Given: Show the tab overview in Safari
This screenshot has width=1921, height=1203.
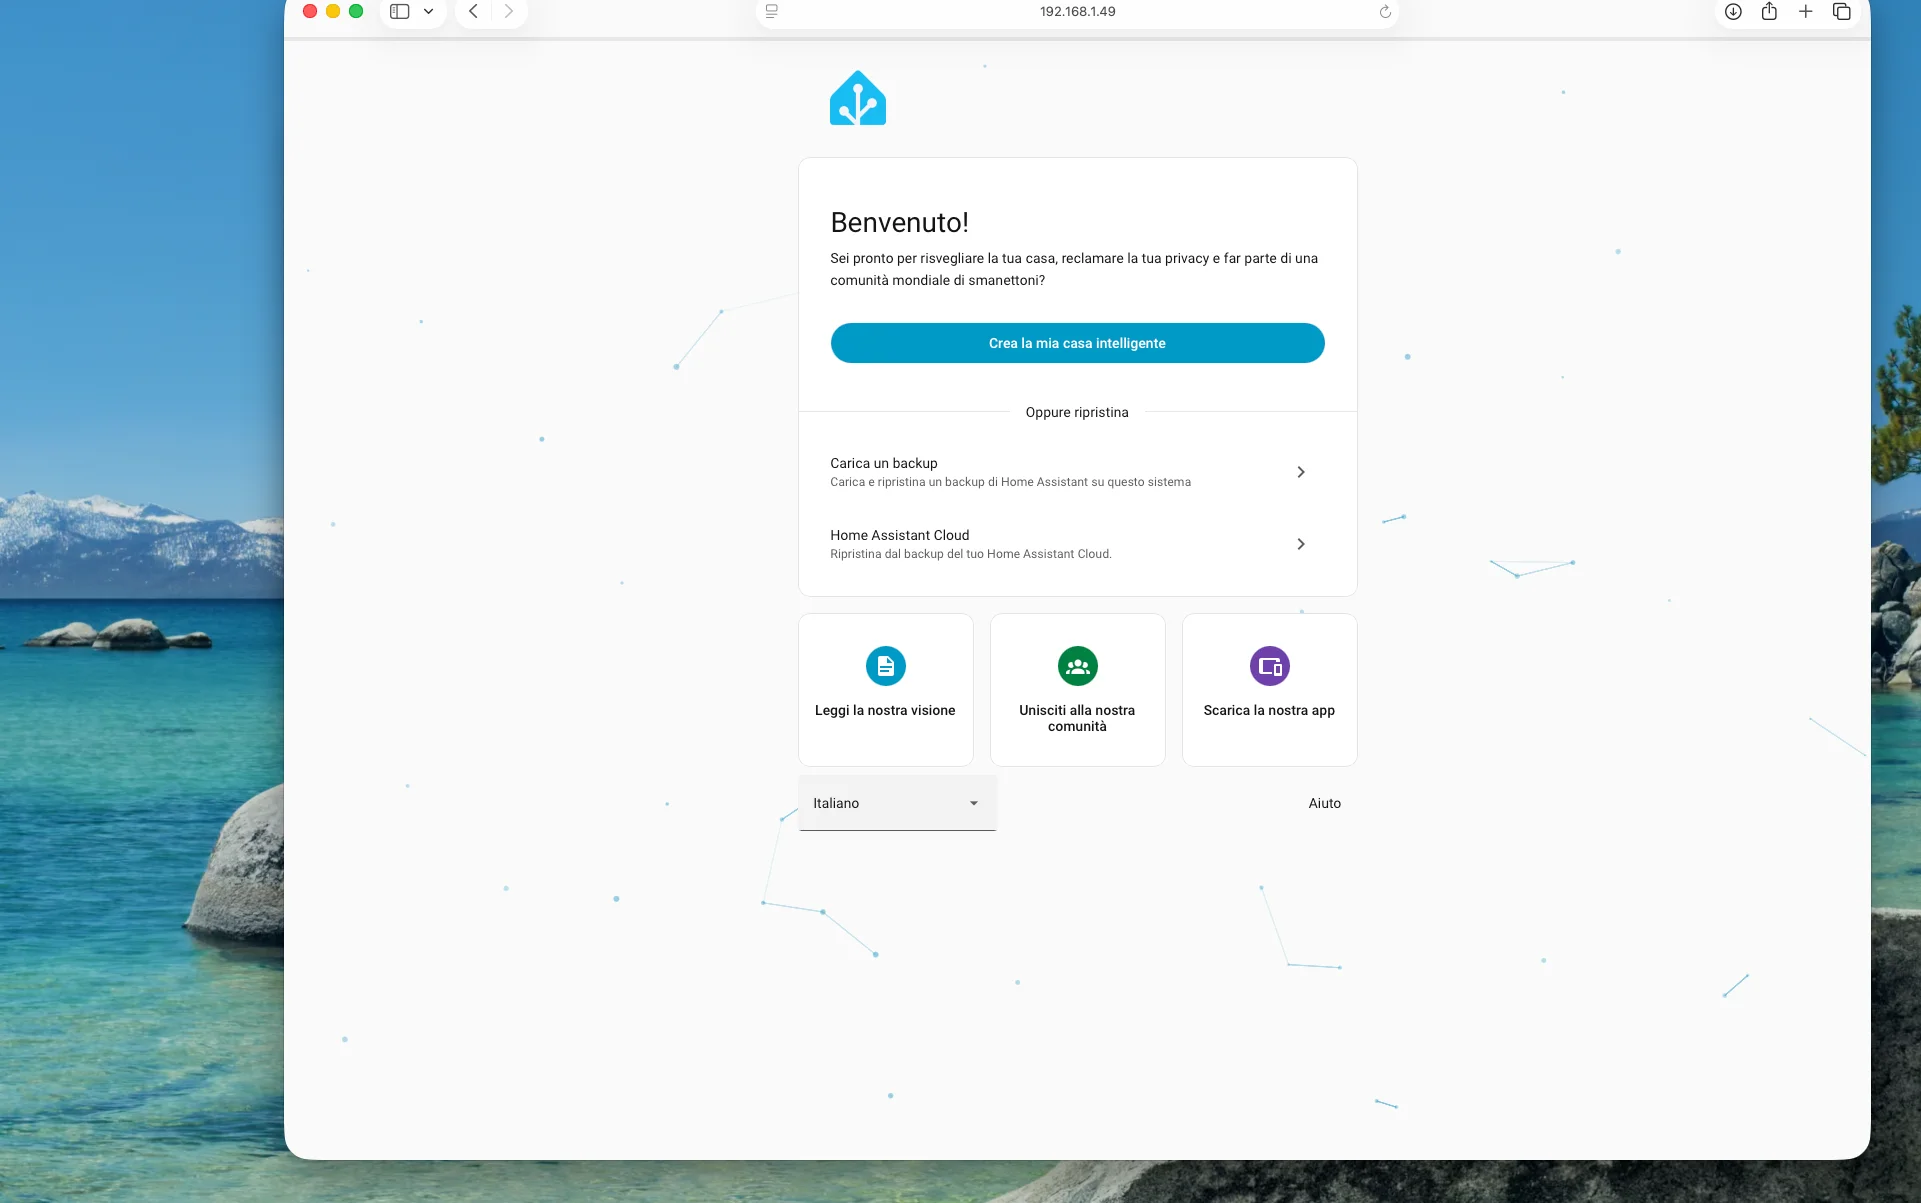Looking at the screenshot, I should (x=1842, y=12).
